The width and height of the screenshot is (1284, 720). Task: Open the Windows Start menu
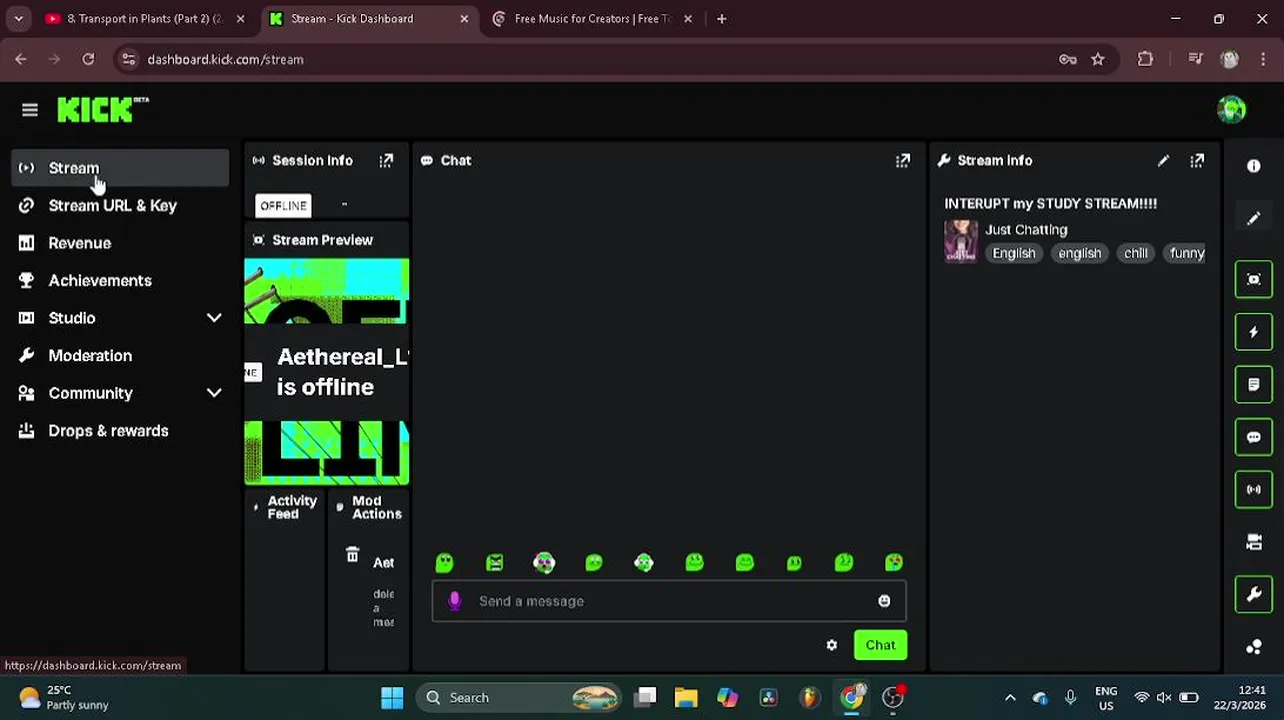coord(392,697)
